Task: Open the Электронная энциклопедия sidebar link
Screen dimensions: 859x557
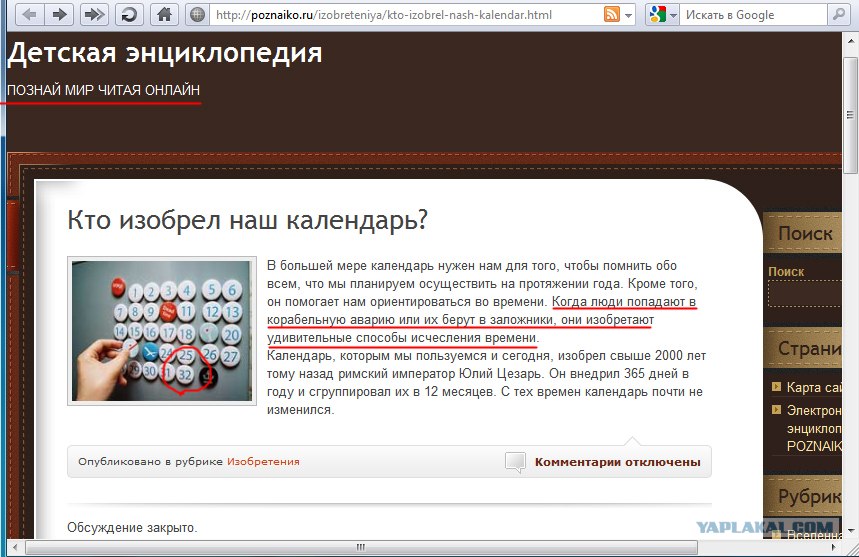Action: (x=814, y=428)
